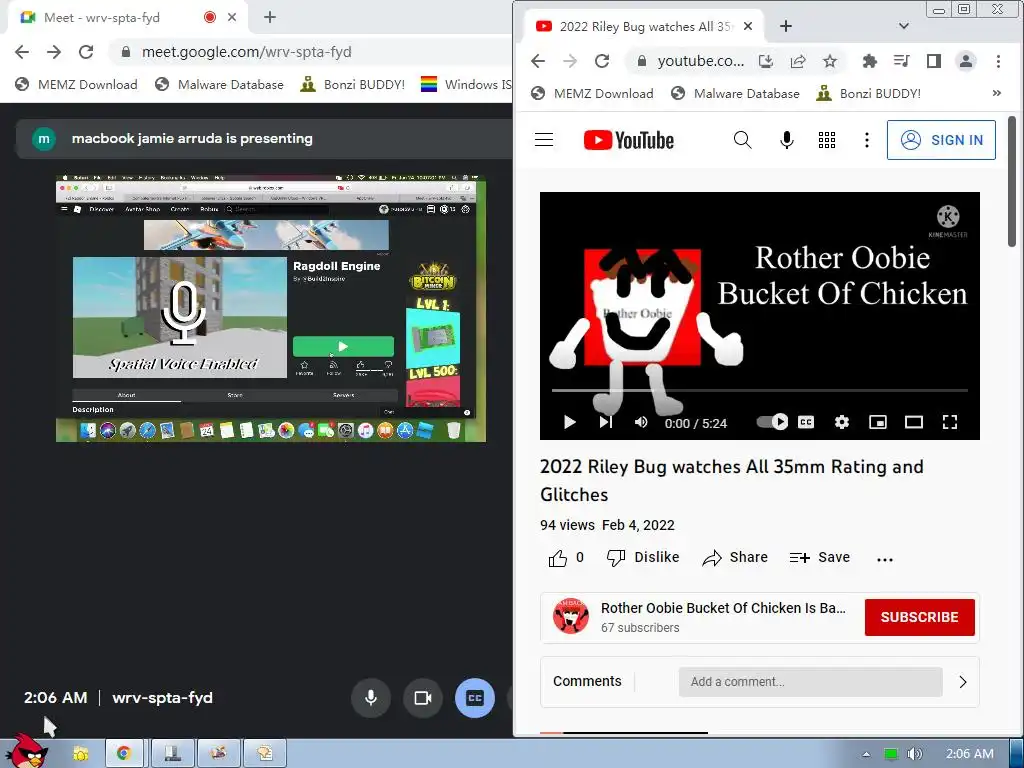Go back in the Meet browser window
This screenshot has width=1024, height=768.
click(22, 52)
